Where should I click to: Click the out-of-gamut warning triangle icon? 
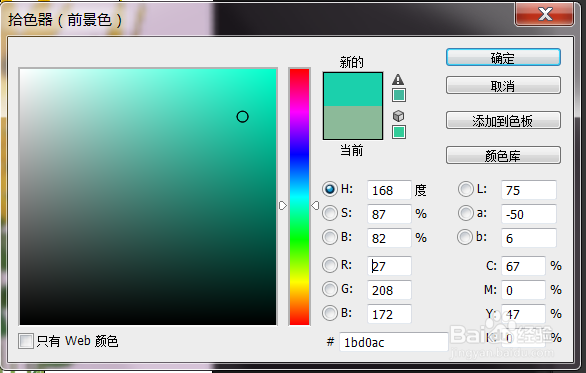click(398, 79)
